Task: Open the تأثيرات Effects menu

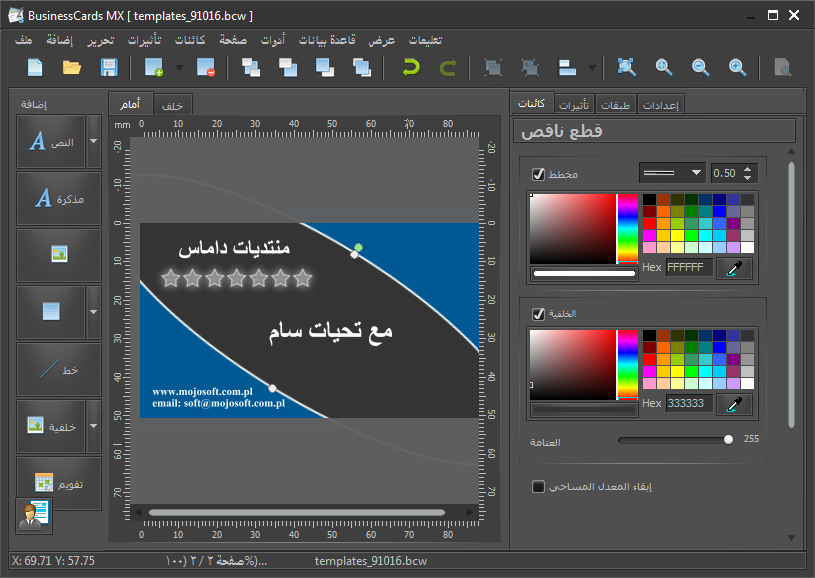Action: (x=144, y=40)
